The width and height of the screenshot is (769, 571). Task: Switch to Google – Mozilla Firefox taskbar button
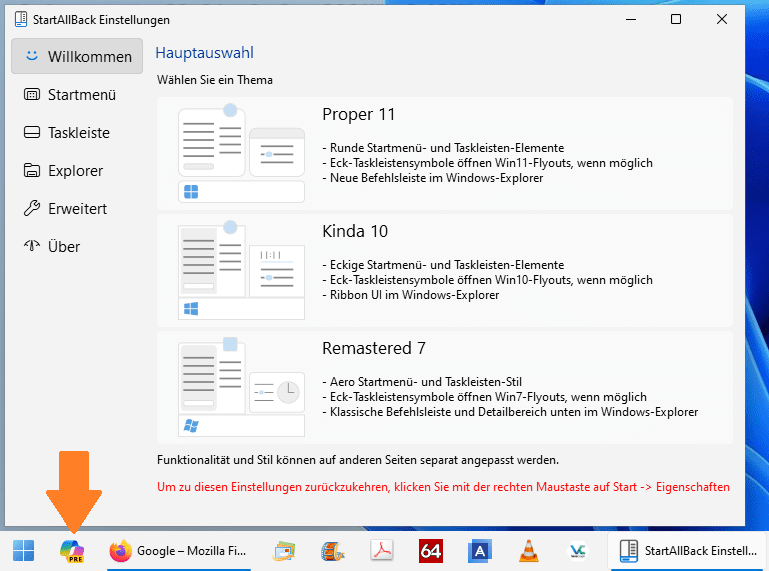point(179,551)
